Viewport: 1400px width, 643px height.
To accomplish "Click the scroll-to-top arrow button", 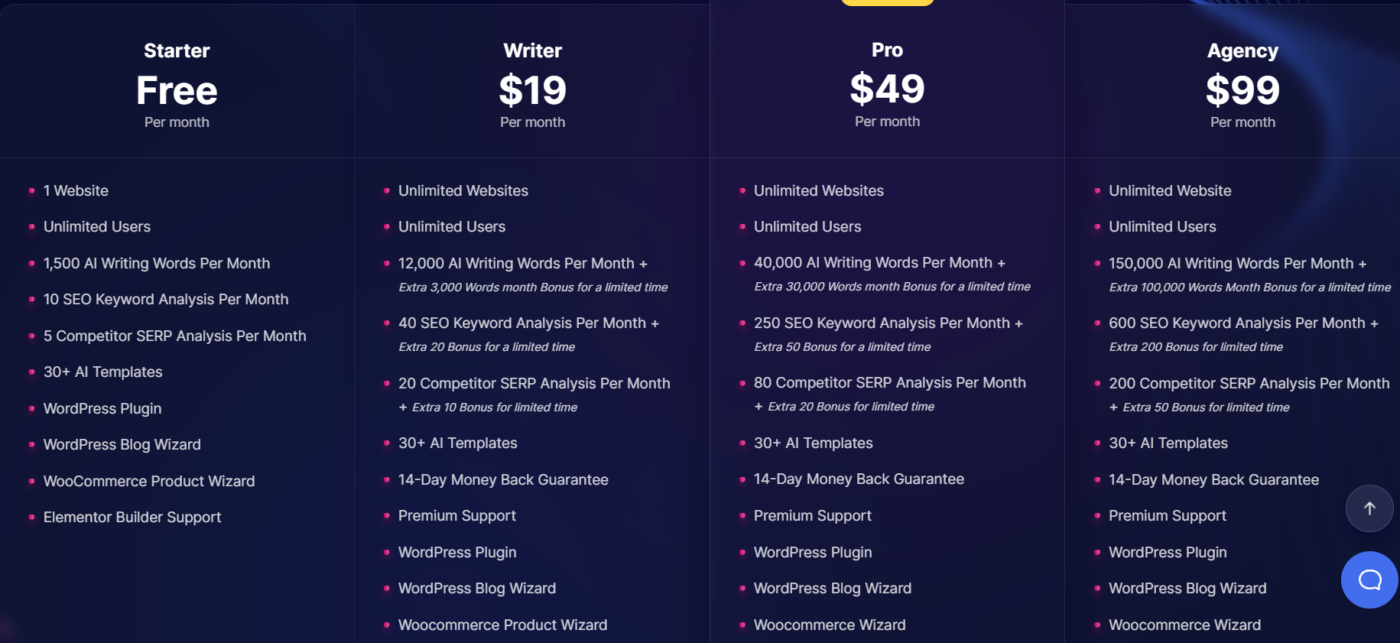I will [x=1369, y=508].
